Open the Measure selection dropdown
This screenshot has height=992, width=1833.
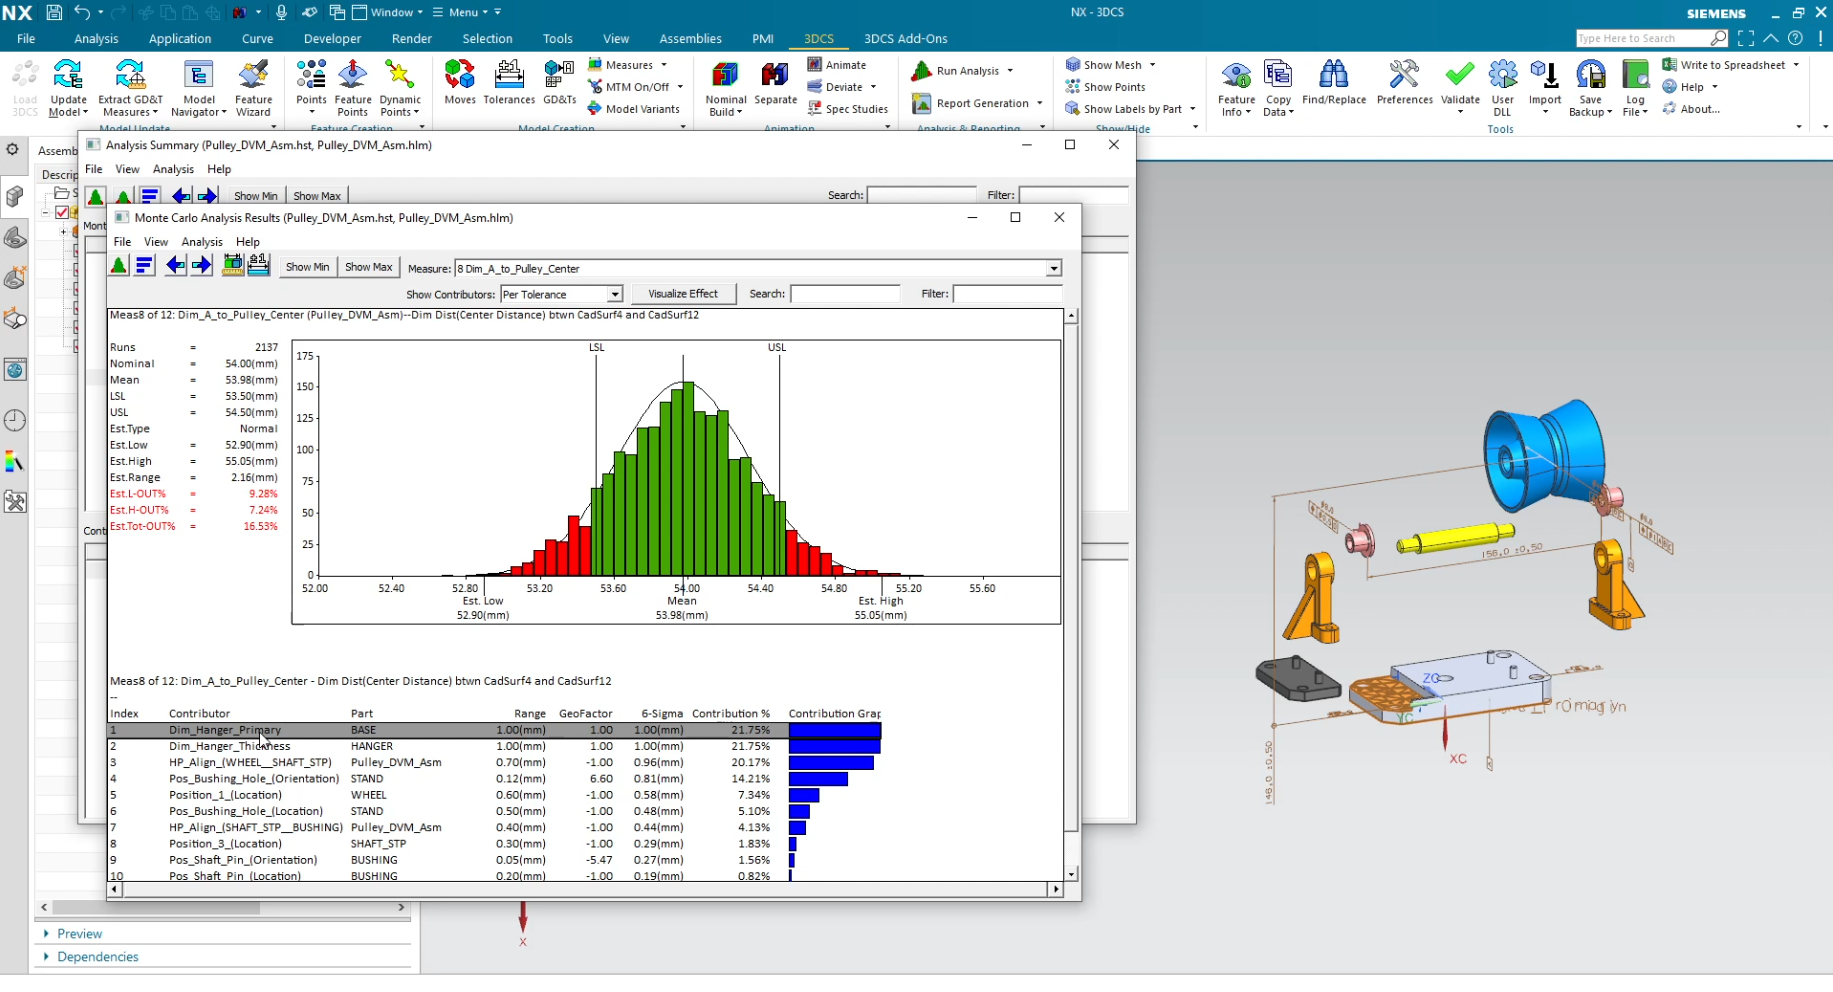[1053, 268]
